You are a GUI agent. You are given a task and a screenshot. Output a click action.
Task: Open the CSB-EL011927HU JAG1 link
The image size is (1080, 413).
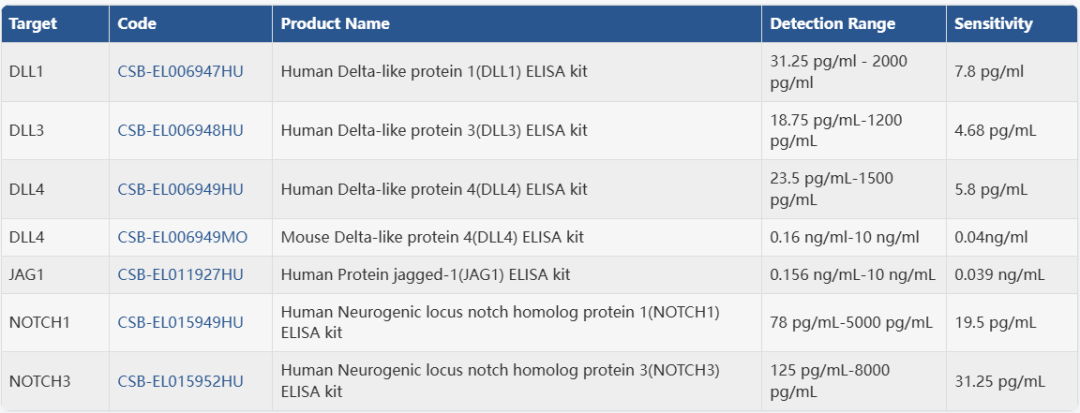point(180,274)
